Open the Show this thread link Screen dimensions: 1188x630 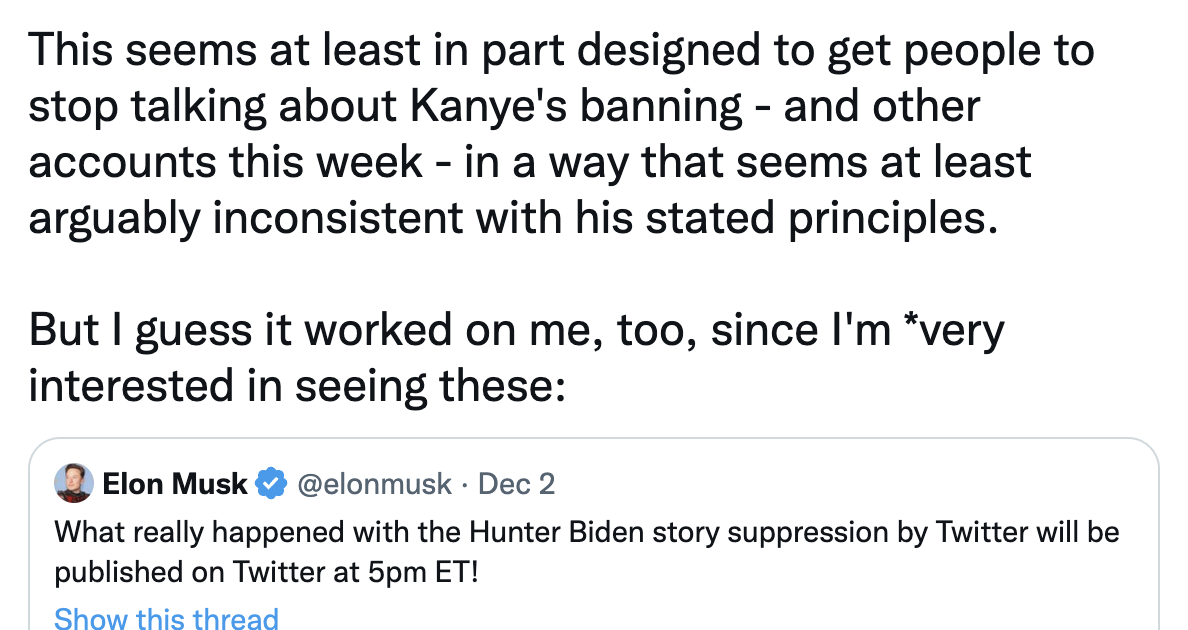pos(166,619)
